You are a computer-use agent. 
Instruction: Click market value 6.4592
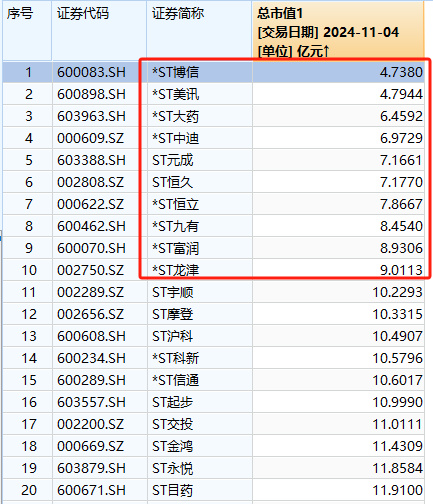click(x=401, y=116)
